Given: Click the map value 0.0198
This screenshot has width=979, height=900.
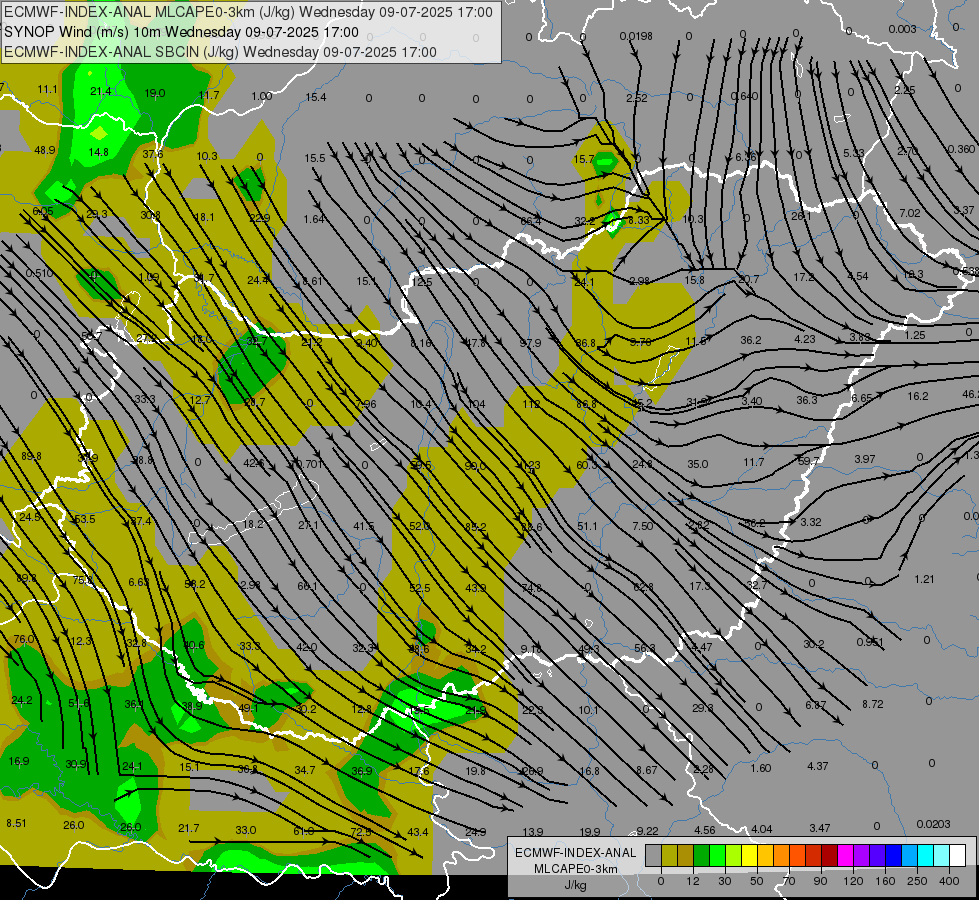Looking at the screenshot, I should pos(636,36).
